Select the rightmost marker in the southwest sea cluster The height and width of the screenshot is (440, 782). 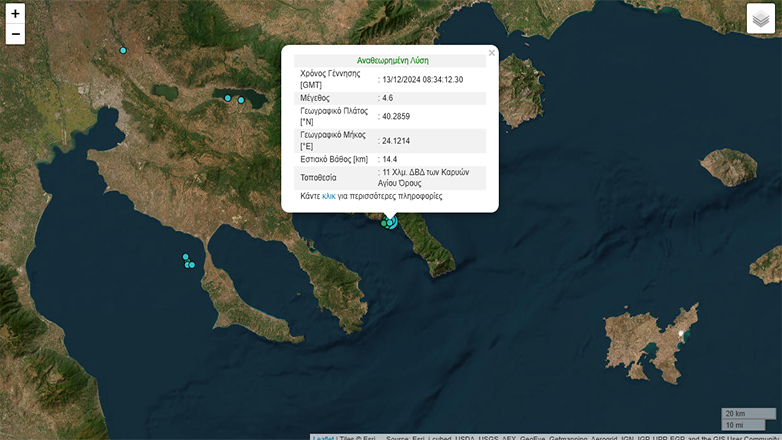(x=191, y=265)
